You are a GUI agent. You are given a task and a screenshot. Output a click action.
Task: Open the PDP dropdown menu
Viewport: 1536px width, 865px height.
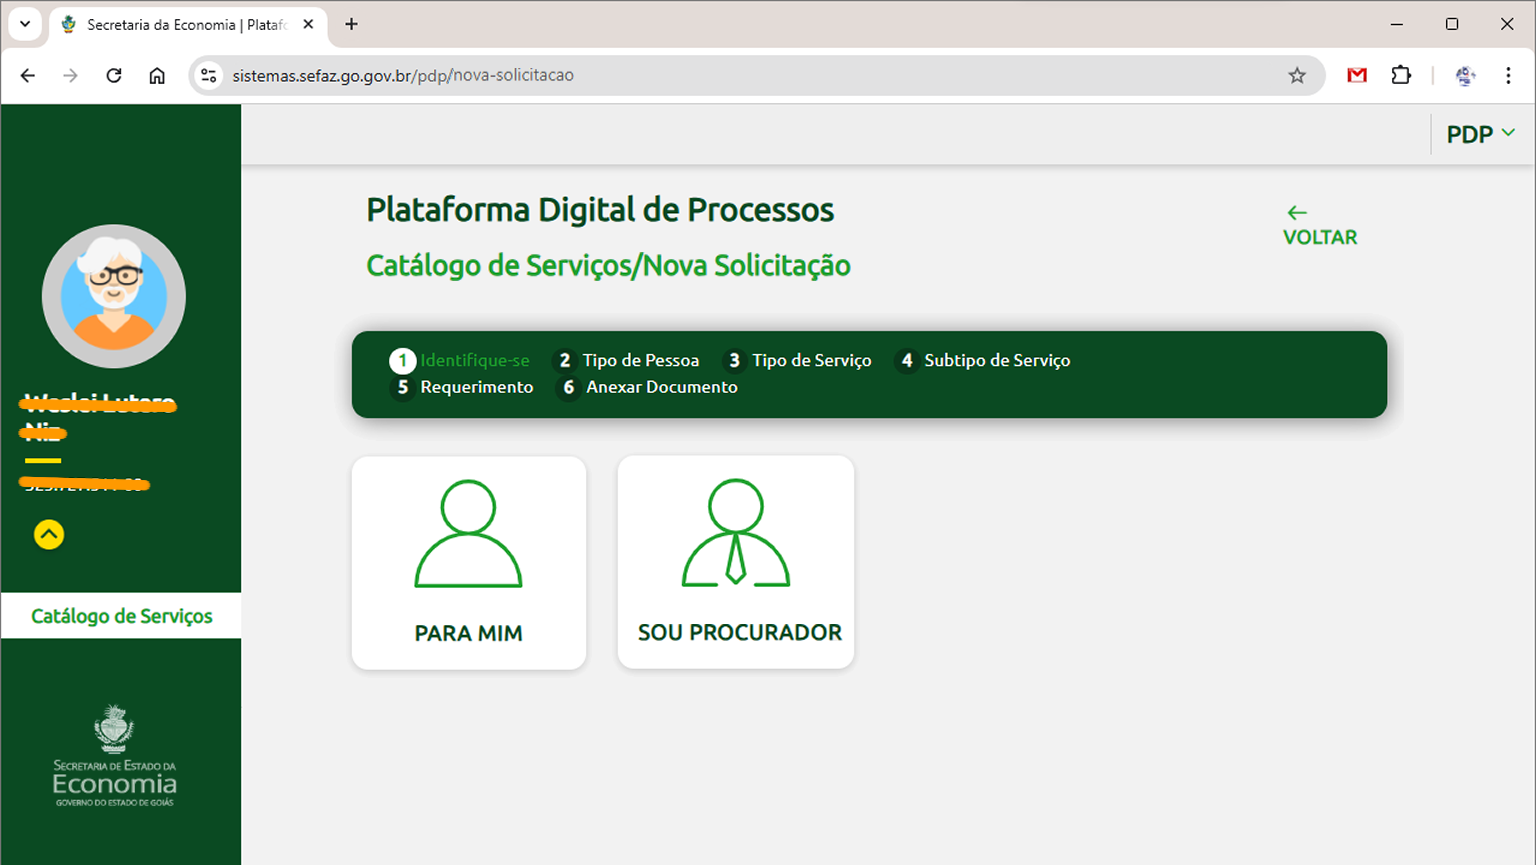[1479, 133]
